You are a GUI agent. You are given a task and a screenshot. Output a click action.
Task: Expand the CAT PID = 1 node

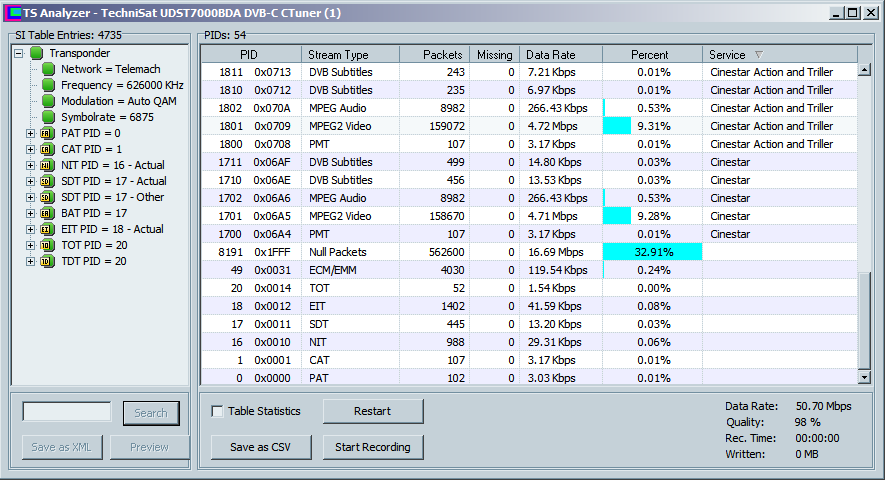(x=30, y=149)
